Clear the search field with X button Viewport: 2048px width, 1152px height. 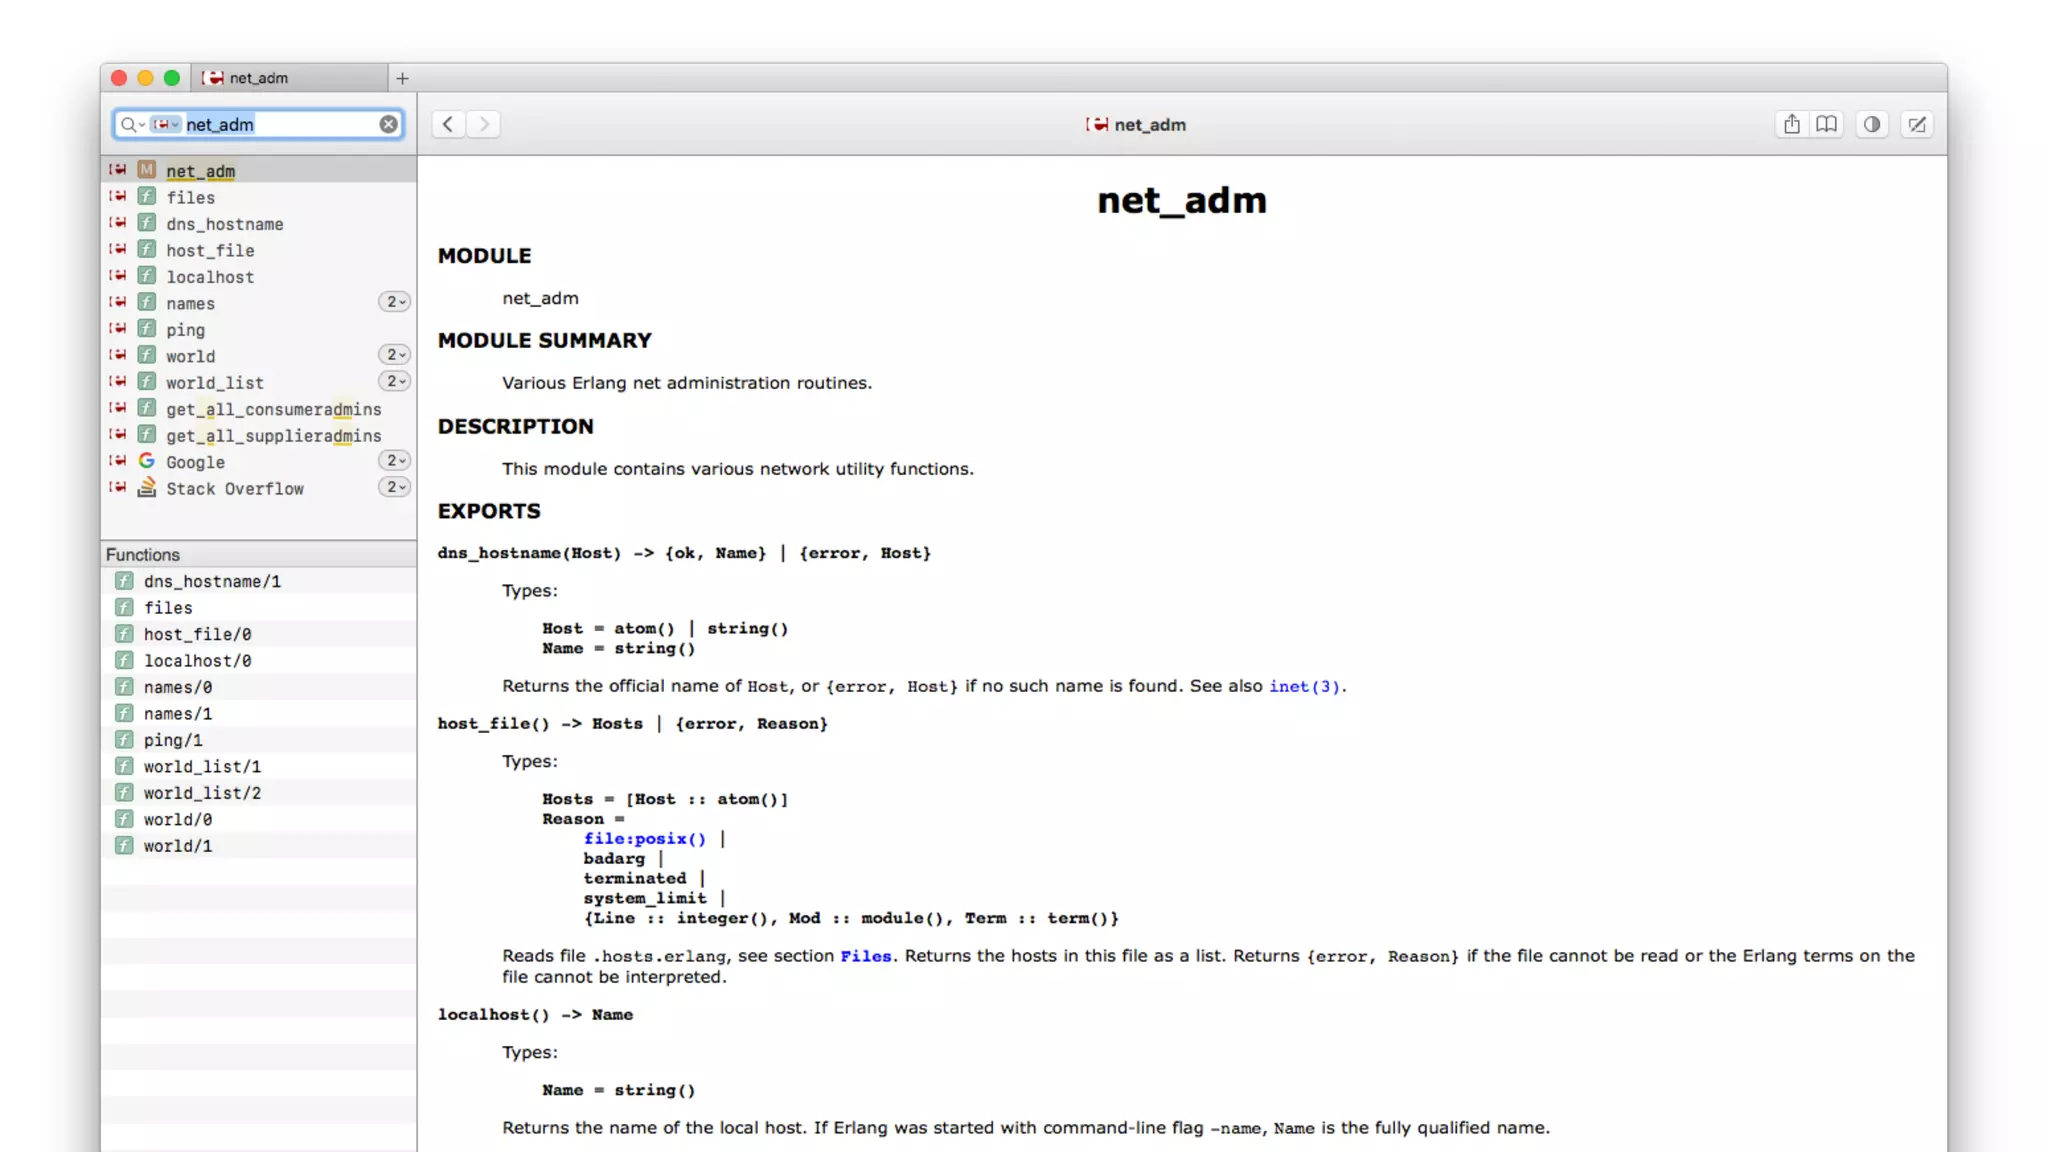coord(388,124)
